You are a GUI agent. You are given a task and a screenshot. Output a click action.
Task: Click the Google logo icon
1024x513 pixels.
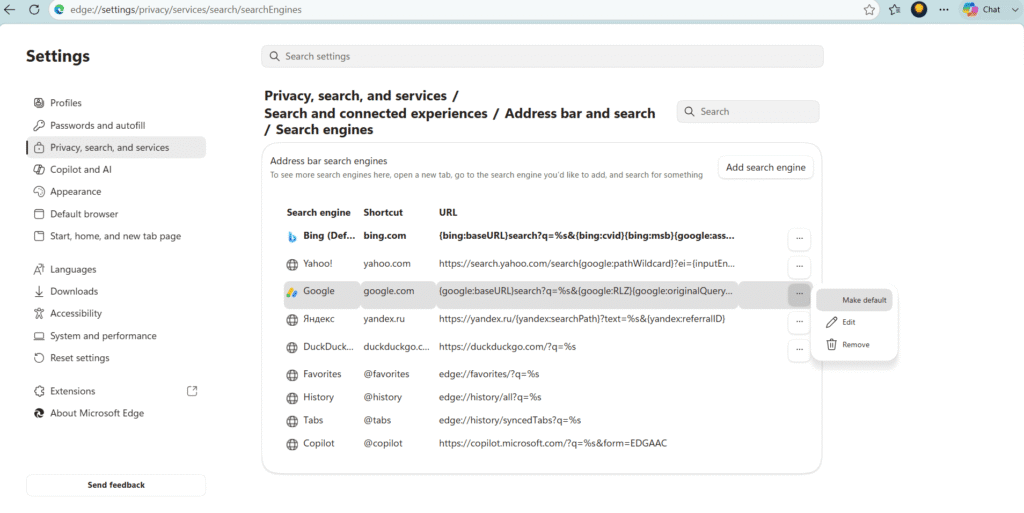pos(292,292)
